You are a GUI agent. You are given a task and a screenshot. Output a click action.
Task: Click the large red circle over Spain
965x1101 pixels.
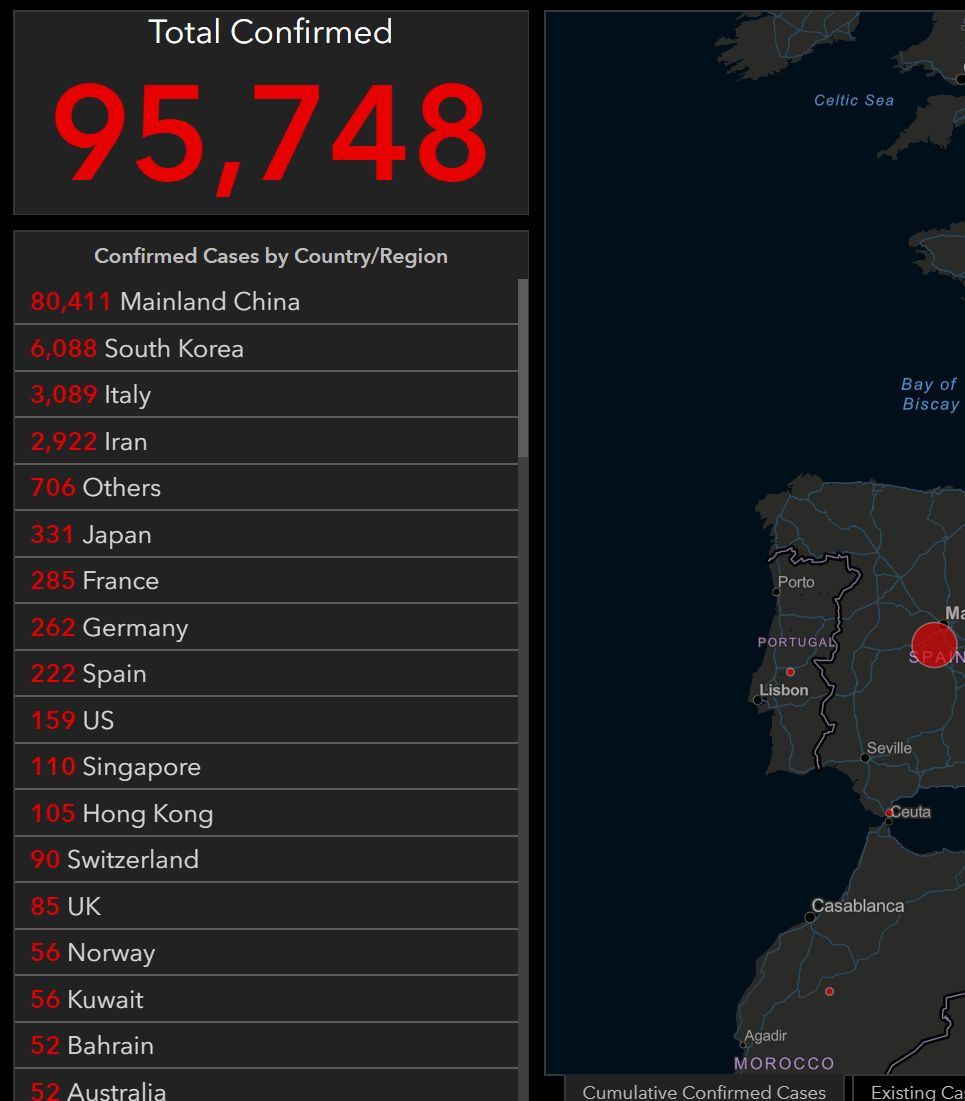[x=934, y=645]
